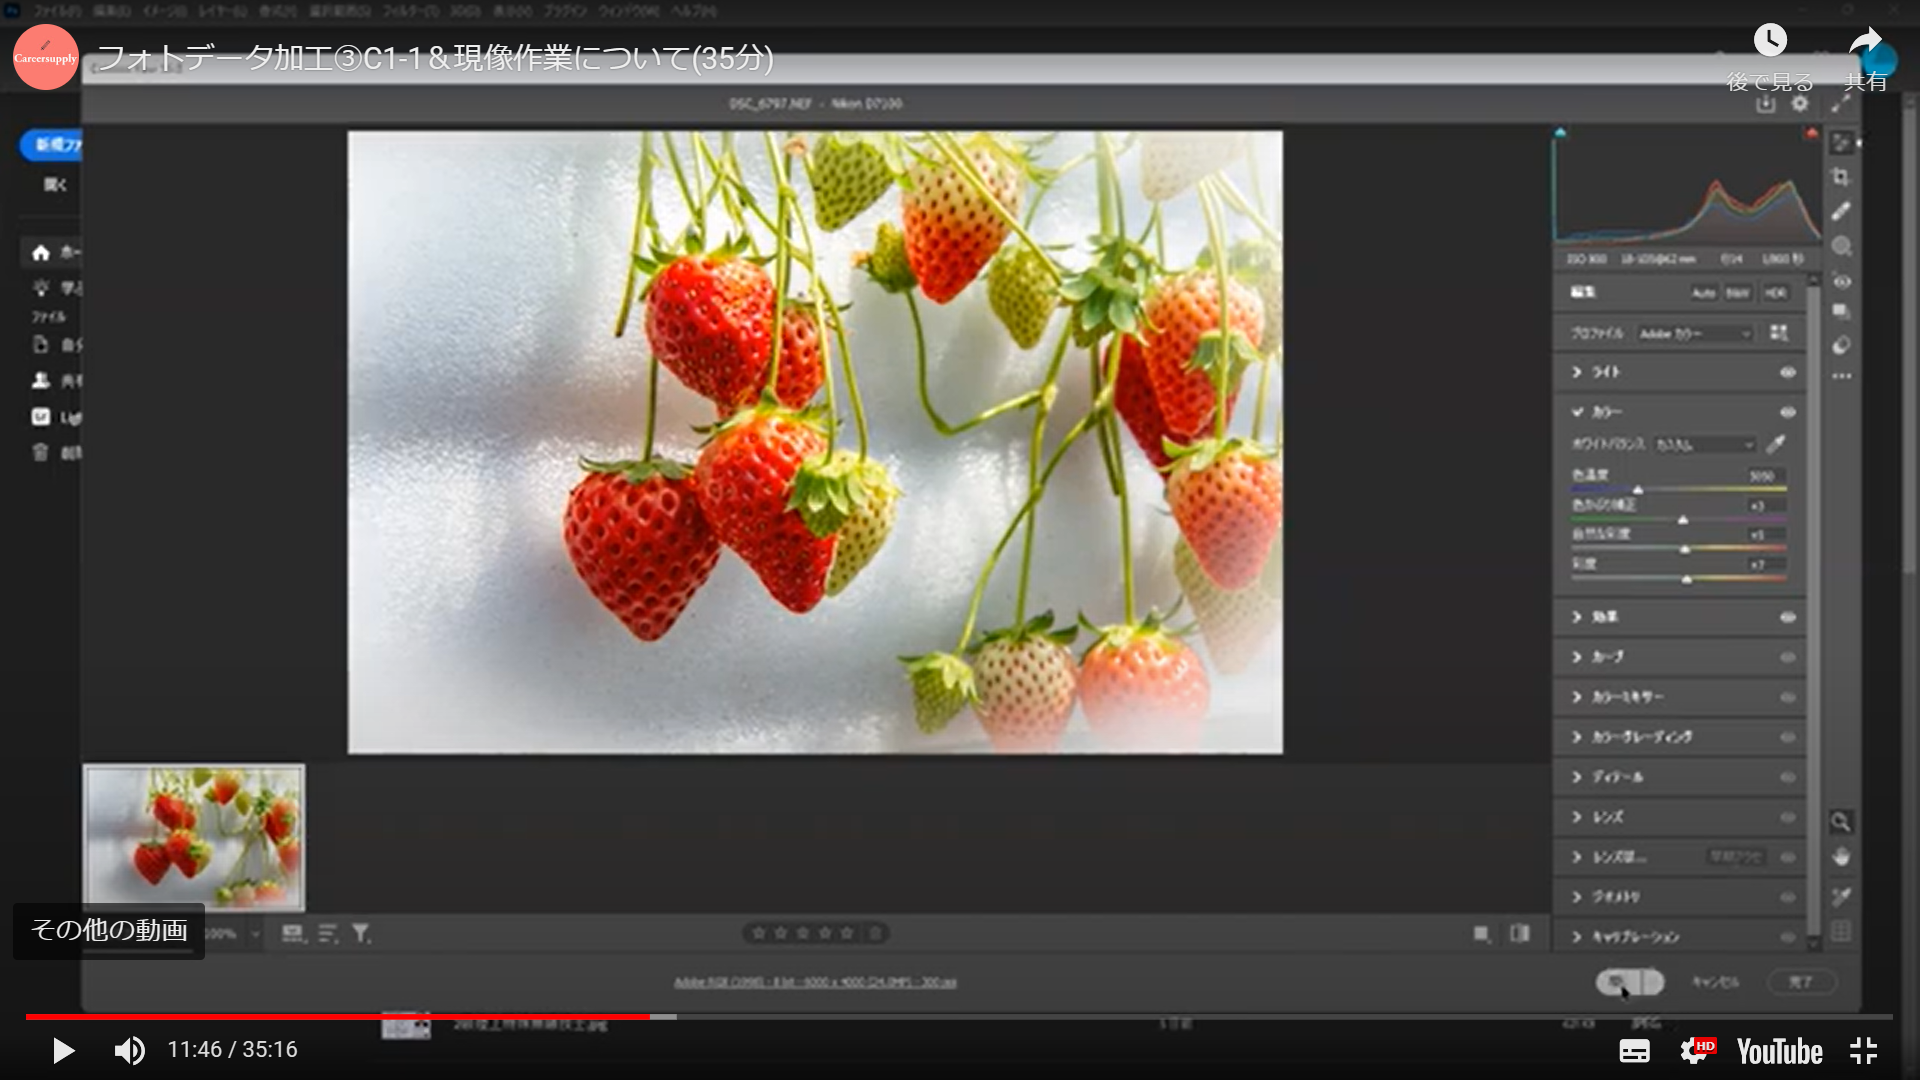The height and width of the screenshot is (1080, 1920).
Task: Click the trash mark-for-deletion icon
Action: pos(875,933)
